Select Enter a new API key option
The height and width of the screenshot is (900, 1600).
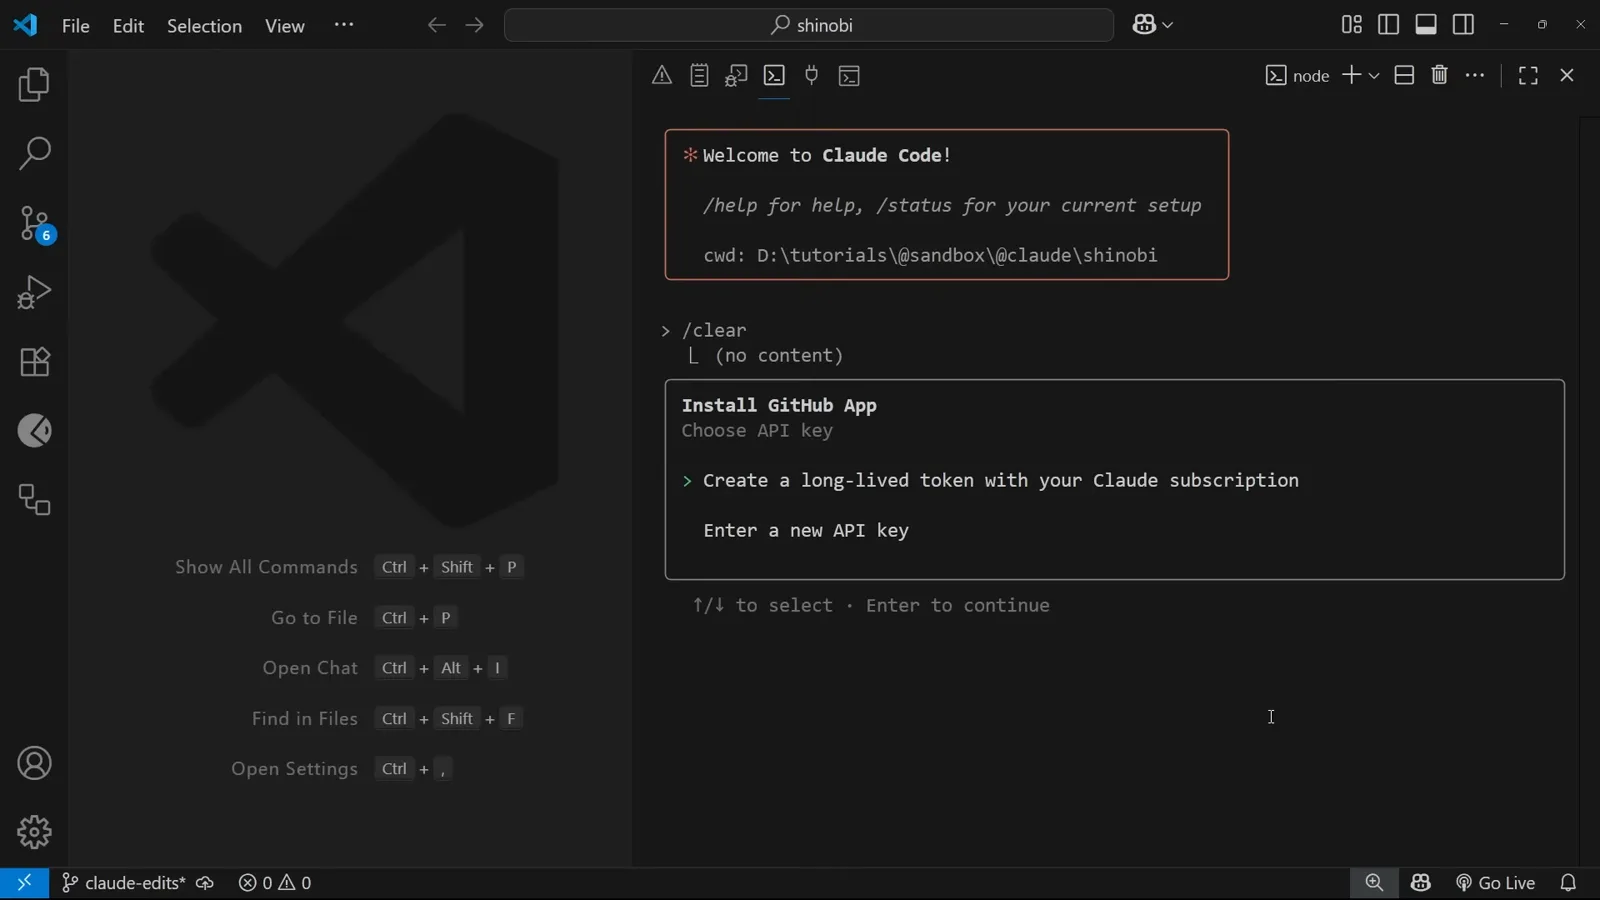click(806, 531)
